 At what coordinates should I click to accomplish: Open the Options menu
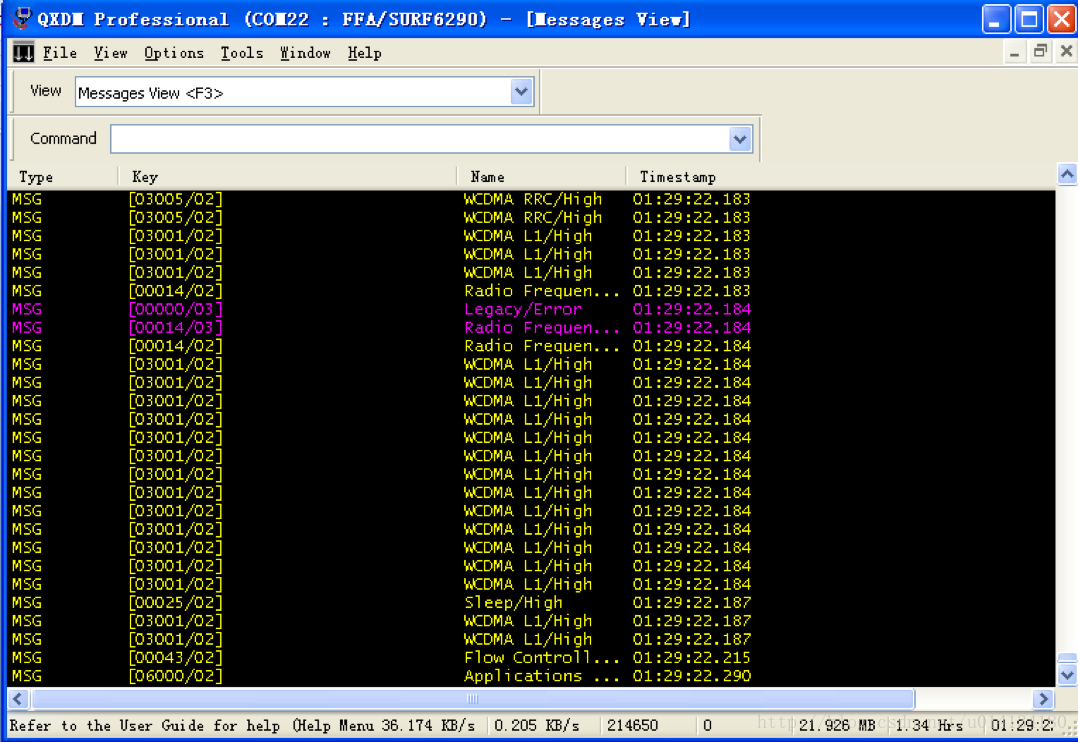click(x=174, y=53)
